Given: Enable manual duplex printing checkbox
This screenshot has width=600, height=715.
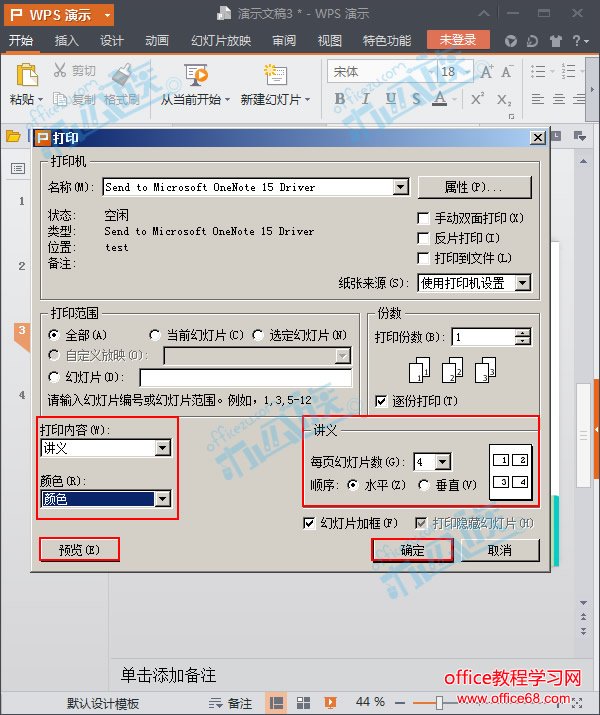Looking at the screenshot, I should [x=423, y=218].
